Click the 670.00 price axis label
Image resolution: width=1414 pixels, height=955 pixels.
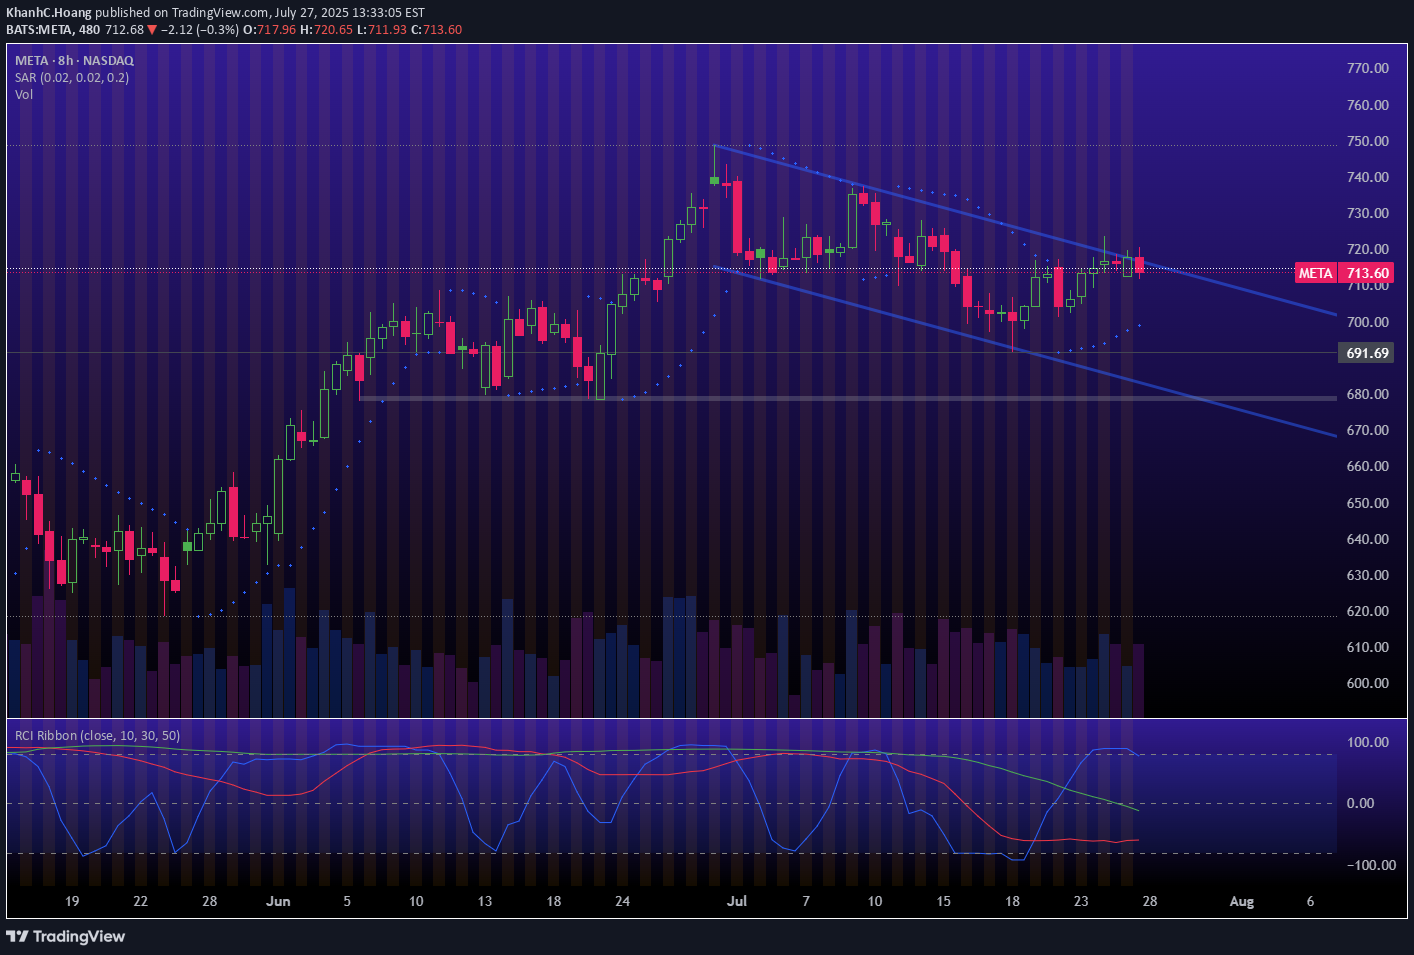(1367, 430)
